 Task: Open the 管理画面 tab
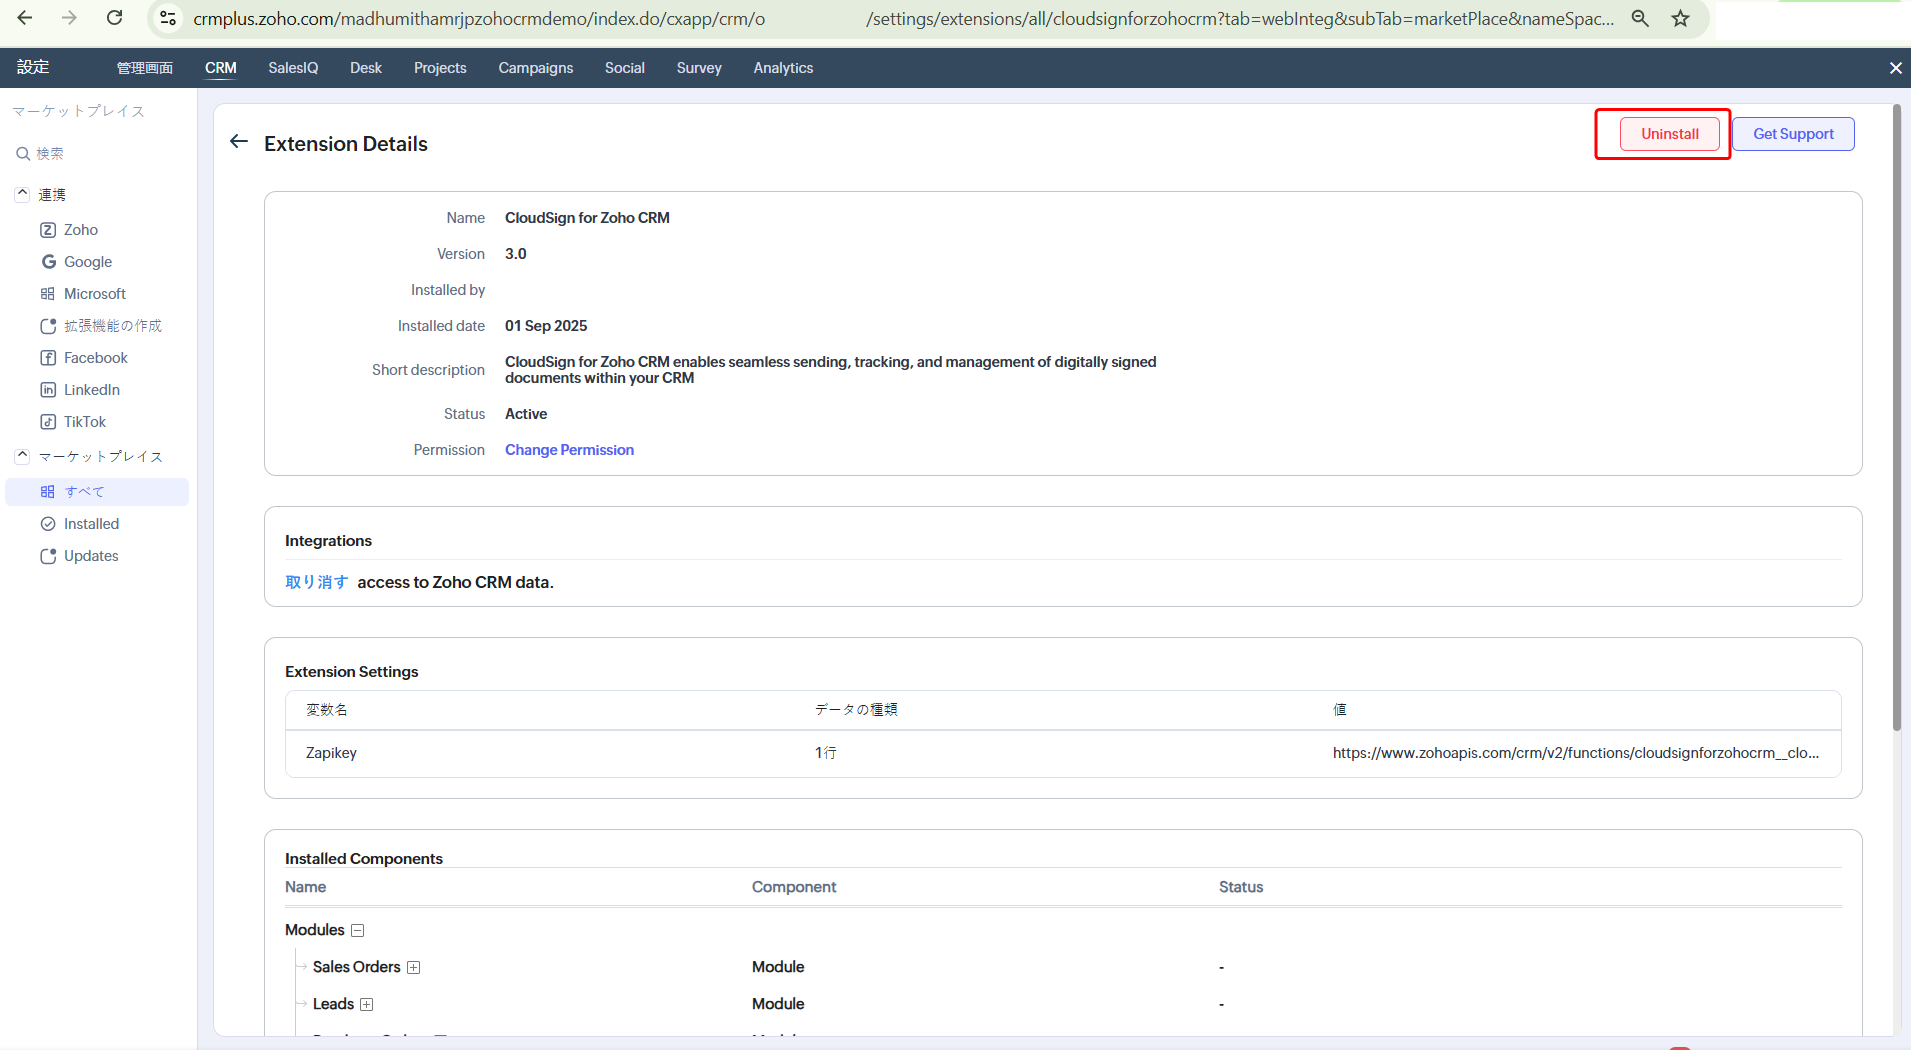tap(145, 68)
